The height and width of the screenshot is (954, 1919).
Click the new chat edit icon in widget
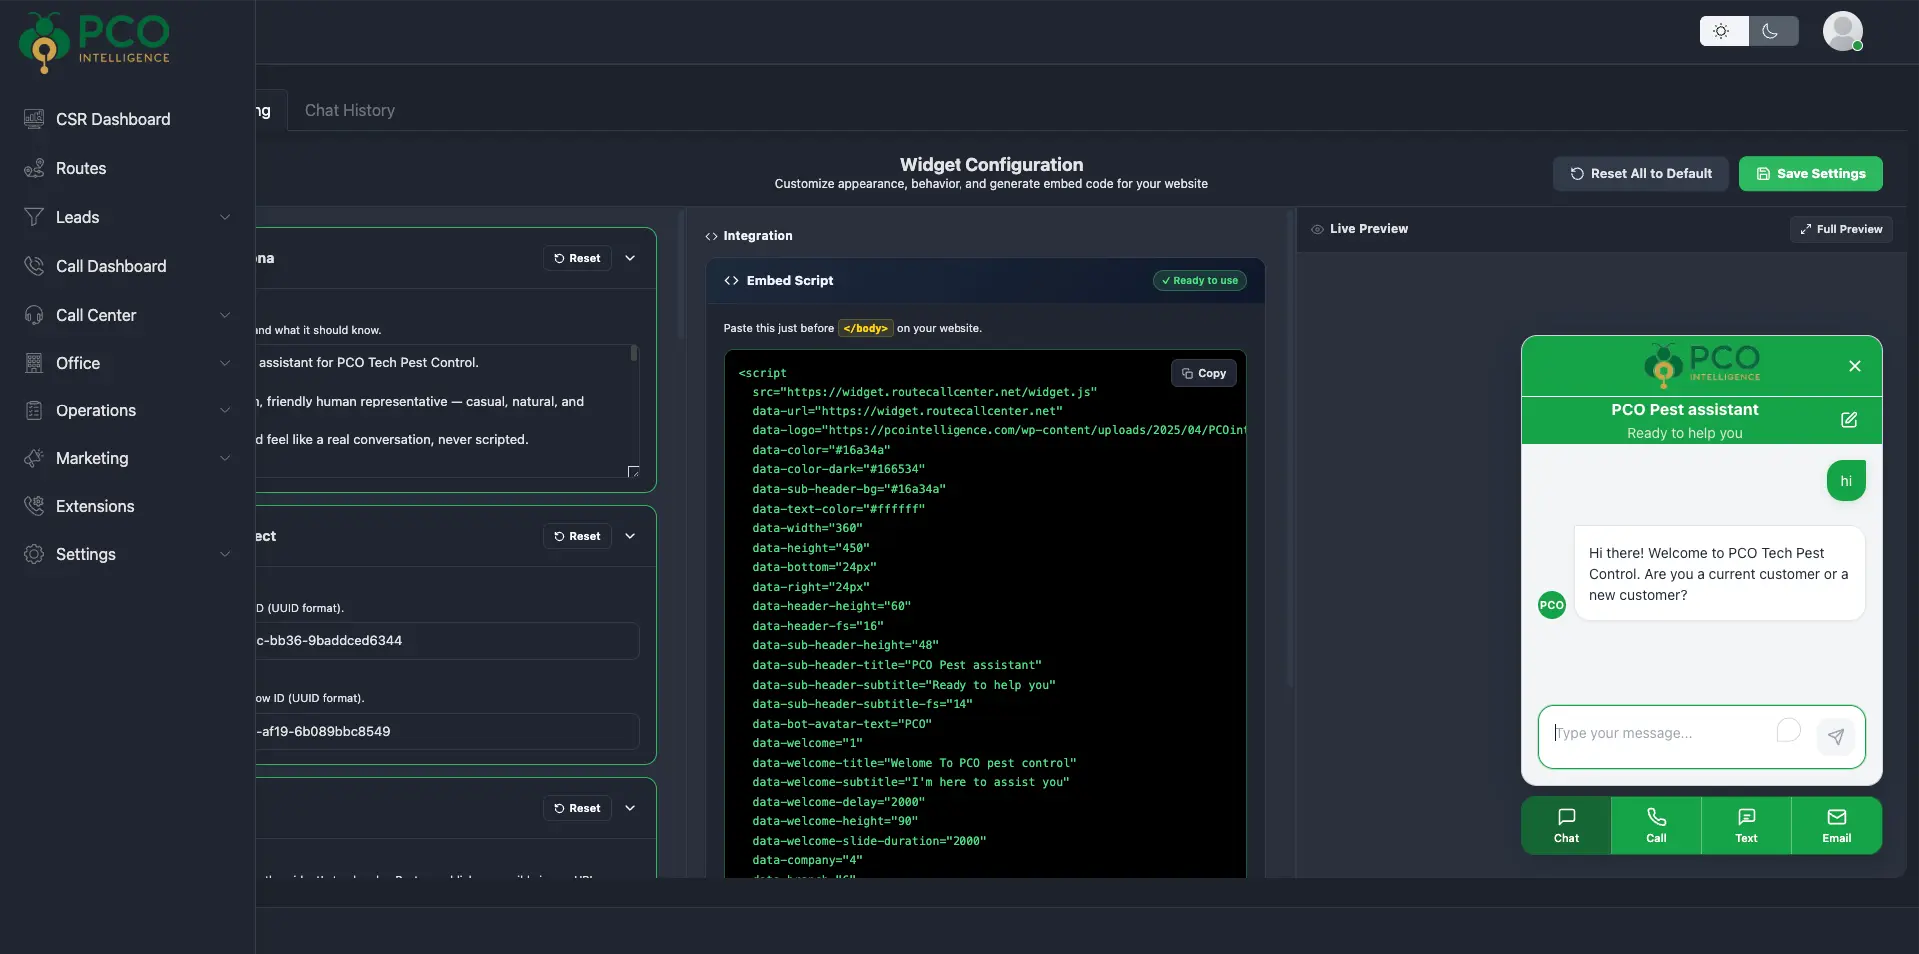click(x=1849, y=420)
